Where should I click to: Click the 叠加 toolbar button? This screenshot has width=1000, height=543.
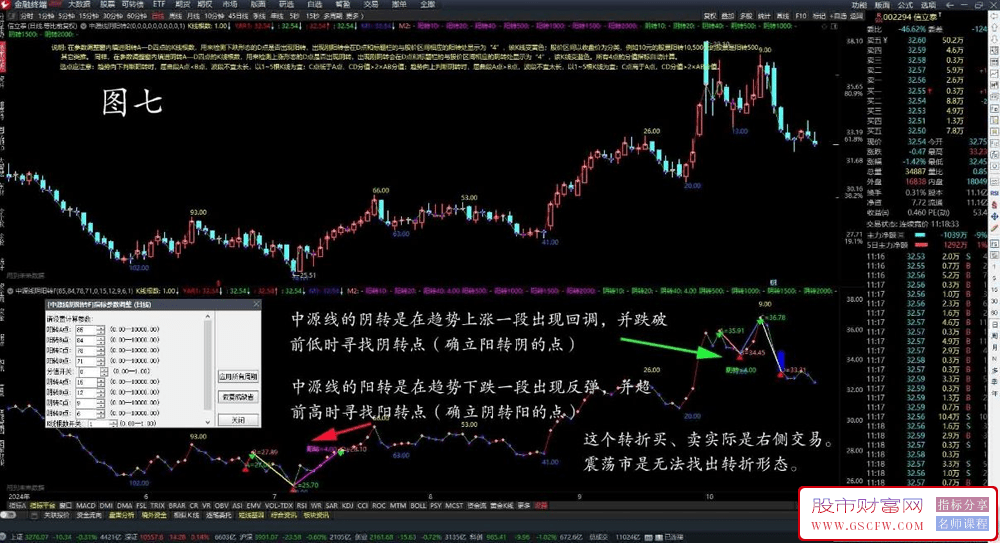[728, 16]
